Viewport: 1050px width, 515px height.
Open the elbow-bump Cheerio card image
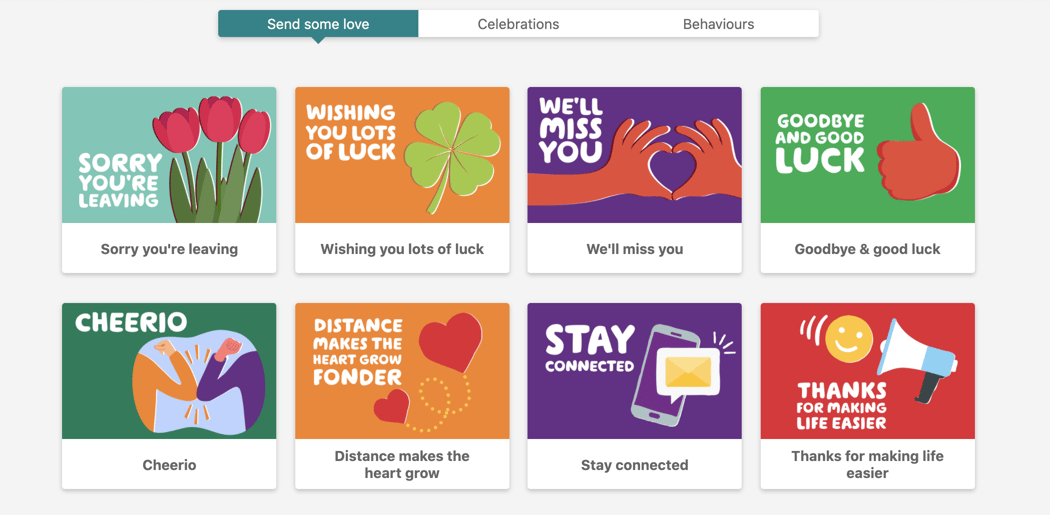169,371
